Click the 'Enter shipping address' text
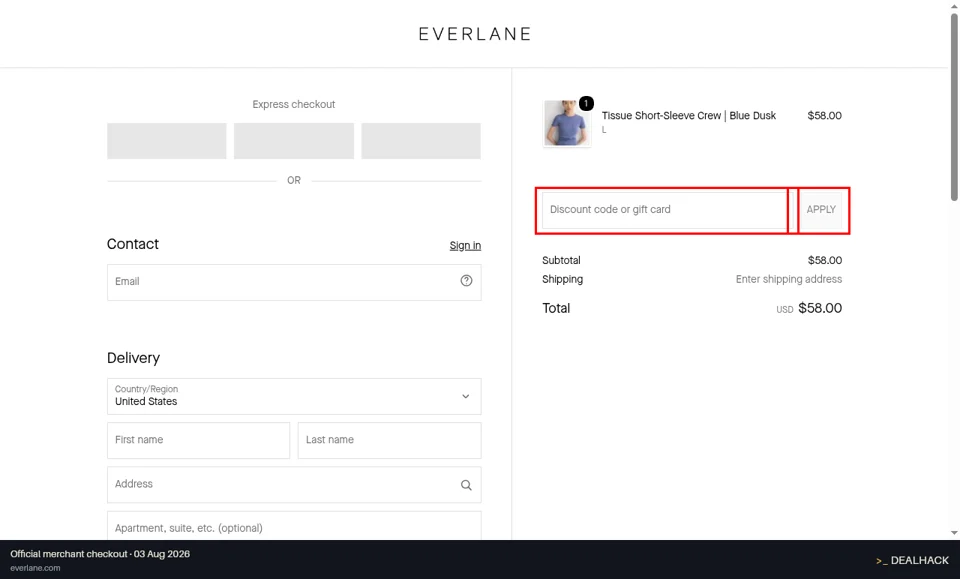The height and width of the screenshot is (579, 960). [789, 279]
